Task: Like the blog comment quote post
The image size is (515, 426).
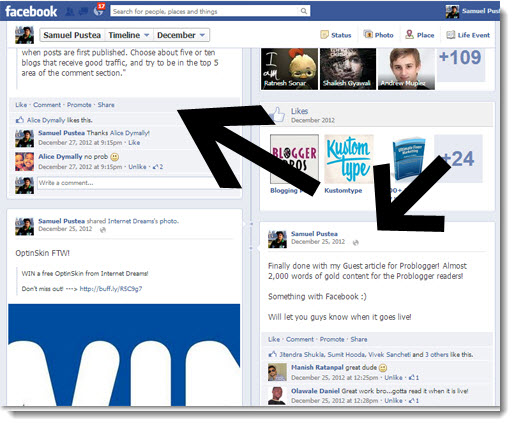Action: 21,105
